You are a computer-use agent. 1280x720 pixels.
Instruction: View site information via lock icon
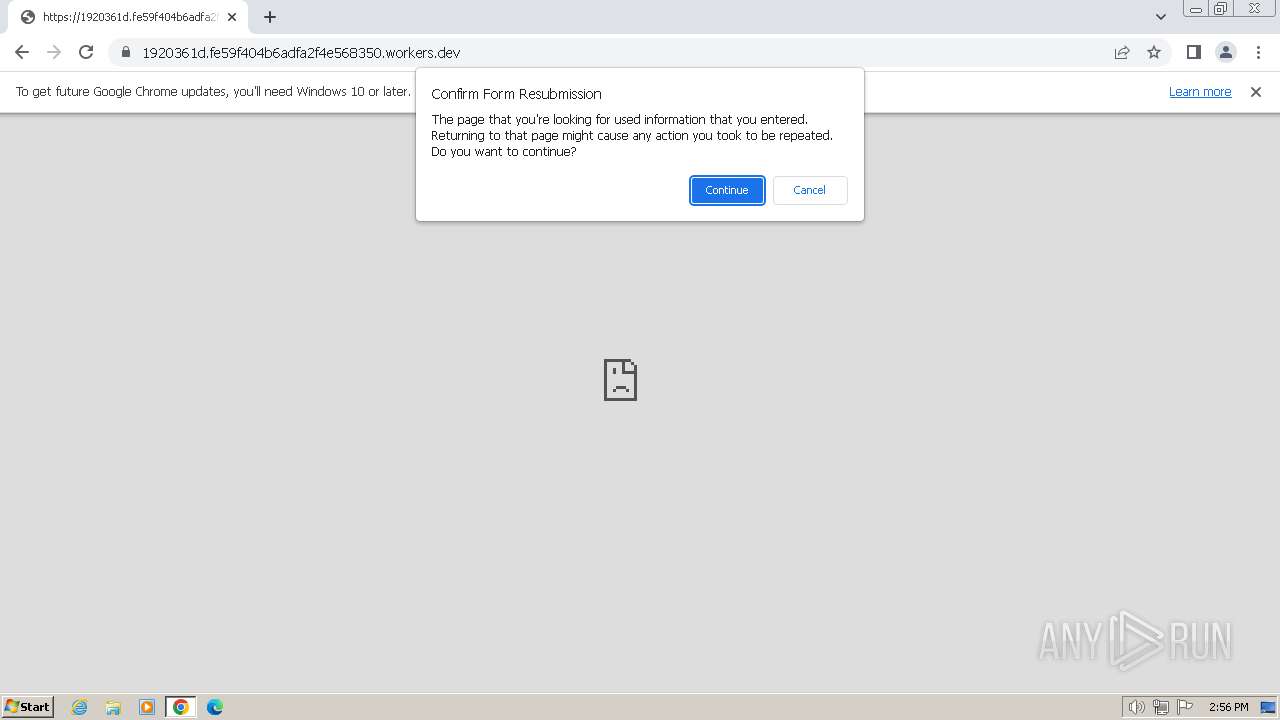(x=126, y=52)
